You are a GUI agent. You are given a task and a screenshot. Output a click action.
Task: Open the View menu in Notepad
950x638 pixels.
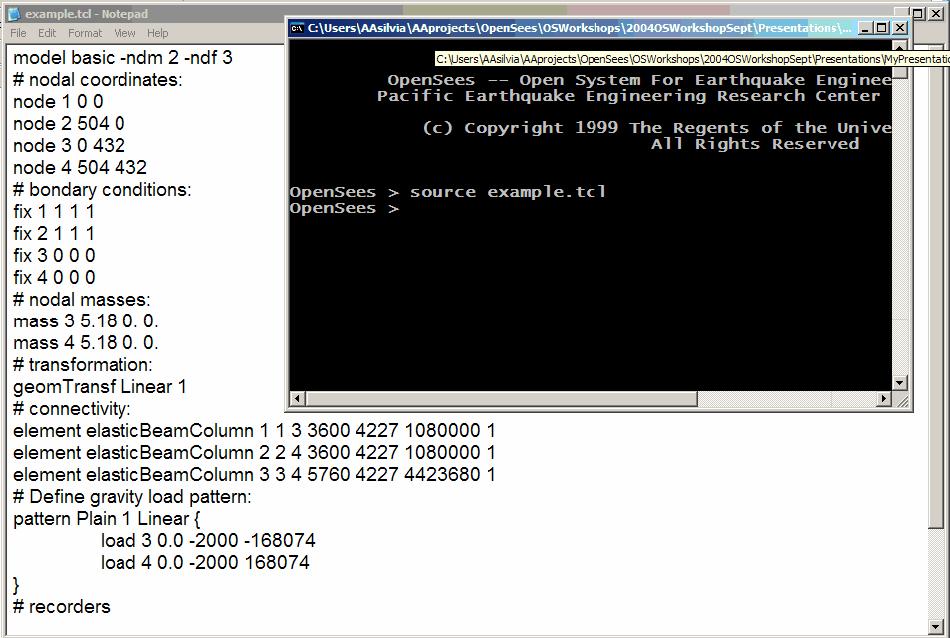pyautogui.click(x=125, y=33)
